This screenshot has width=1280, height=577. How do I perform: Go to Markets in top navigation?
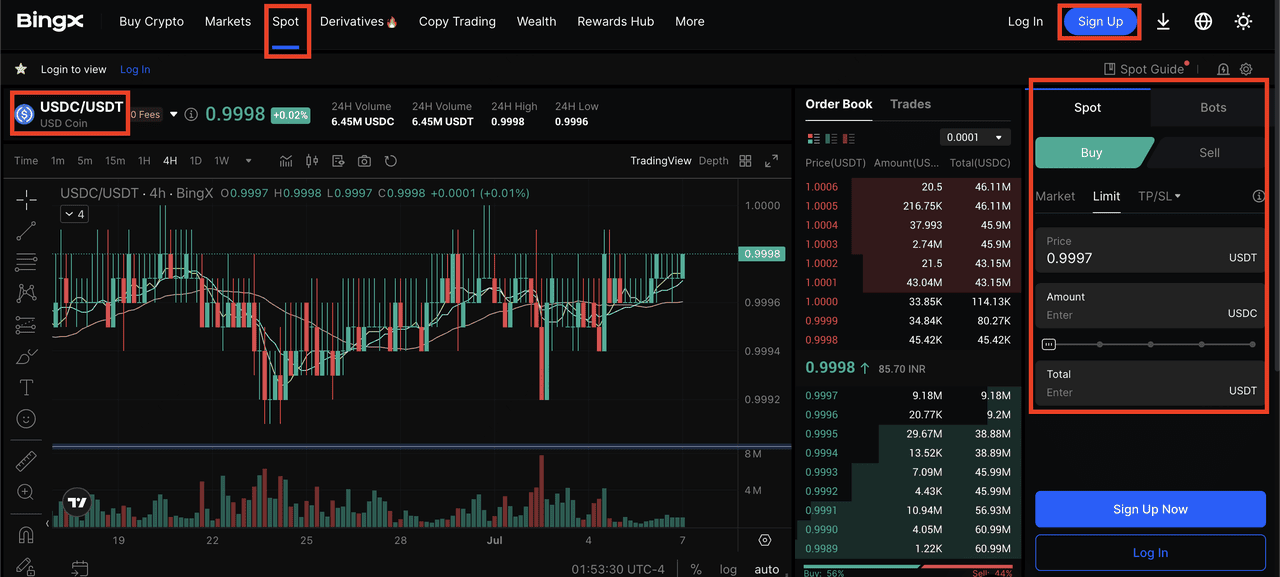click(x=228, y=21)
